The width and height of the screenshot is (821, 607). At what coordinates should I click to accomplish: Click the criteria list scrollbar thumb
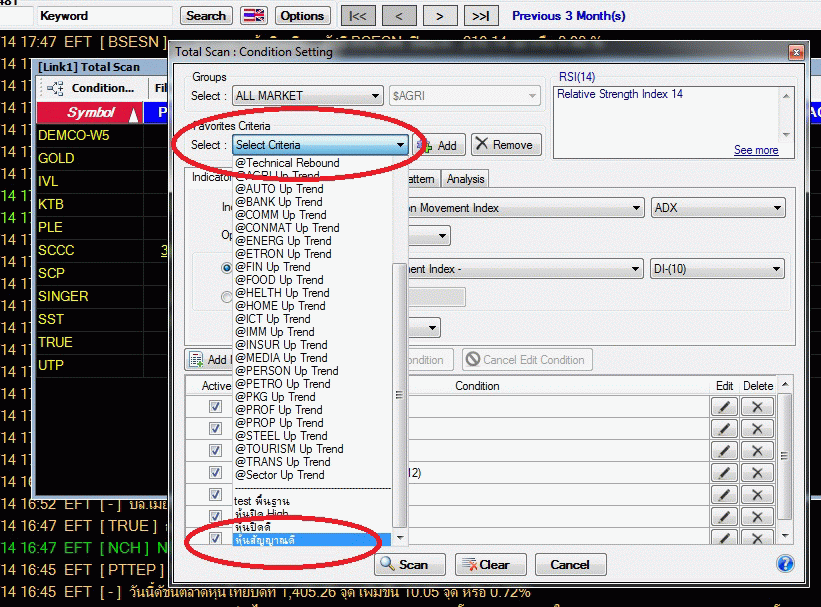(399, 395)
